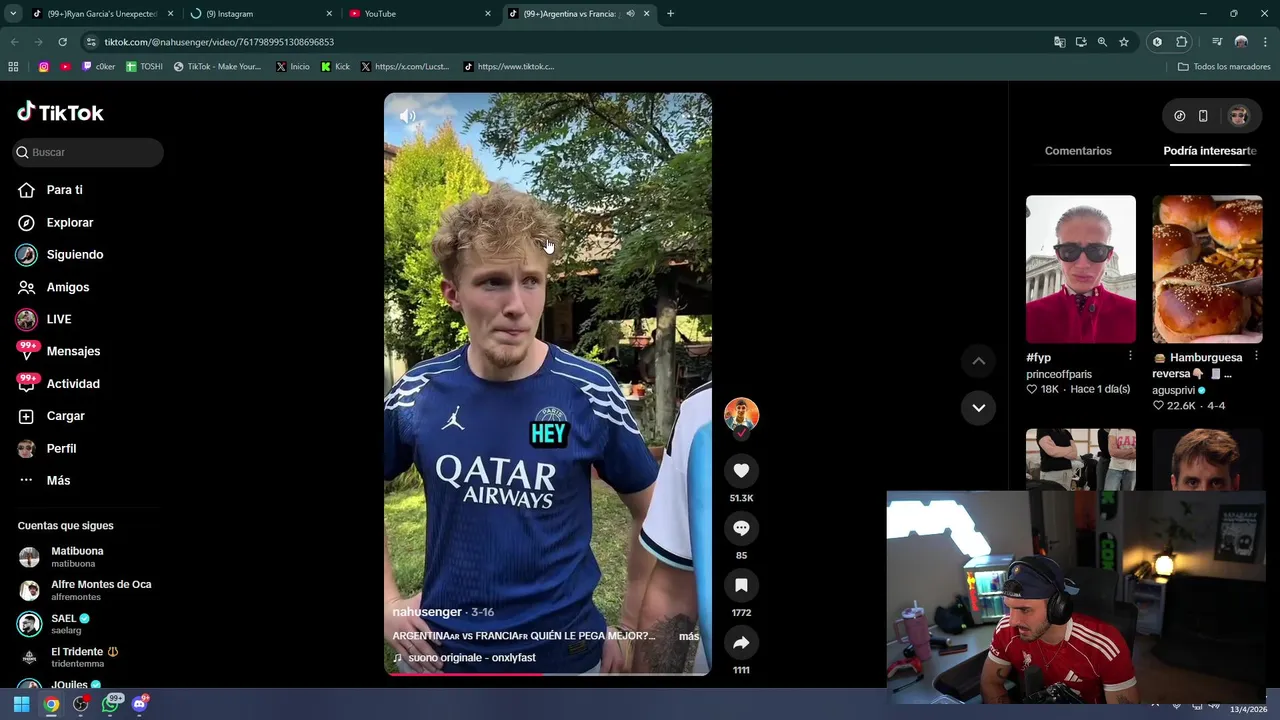Screen dimensions: 1280x720
Task: Open the browser extensions puzzle icon
Action: click(1182, 42)
